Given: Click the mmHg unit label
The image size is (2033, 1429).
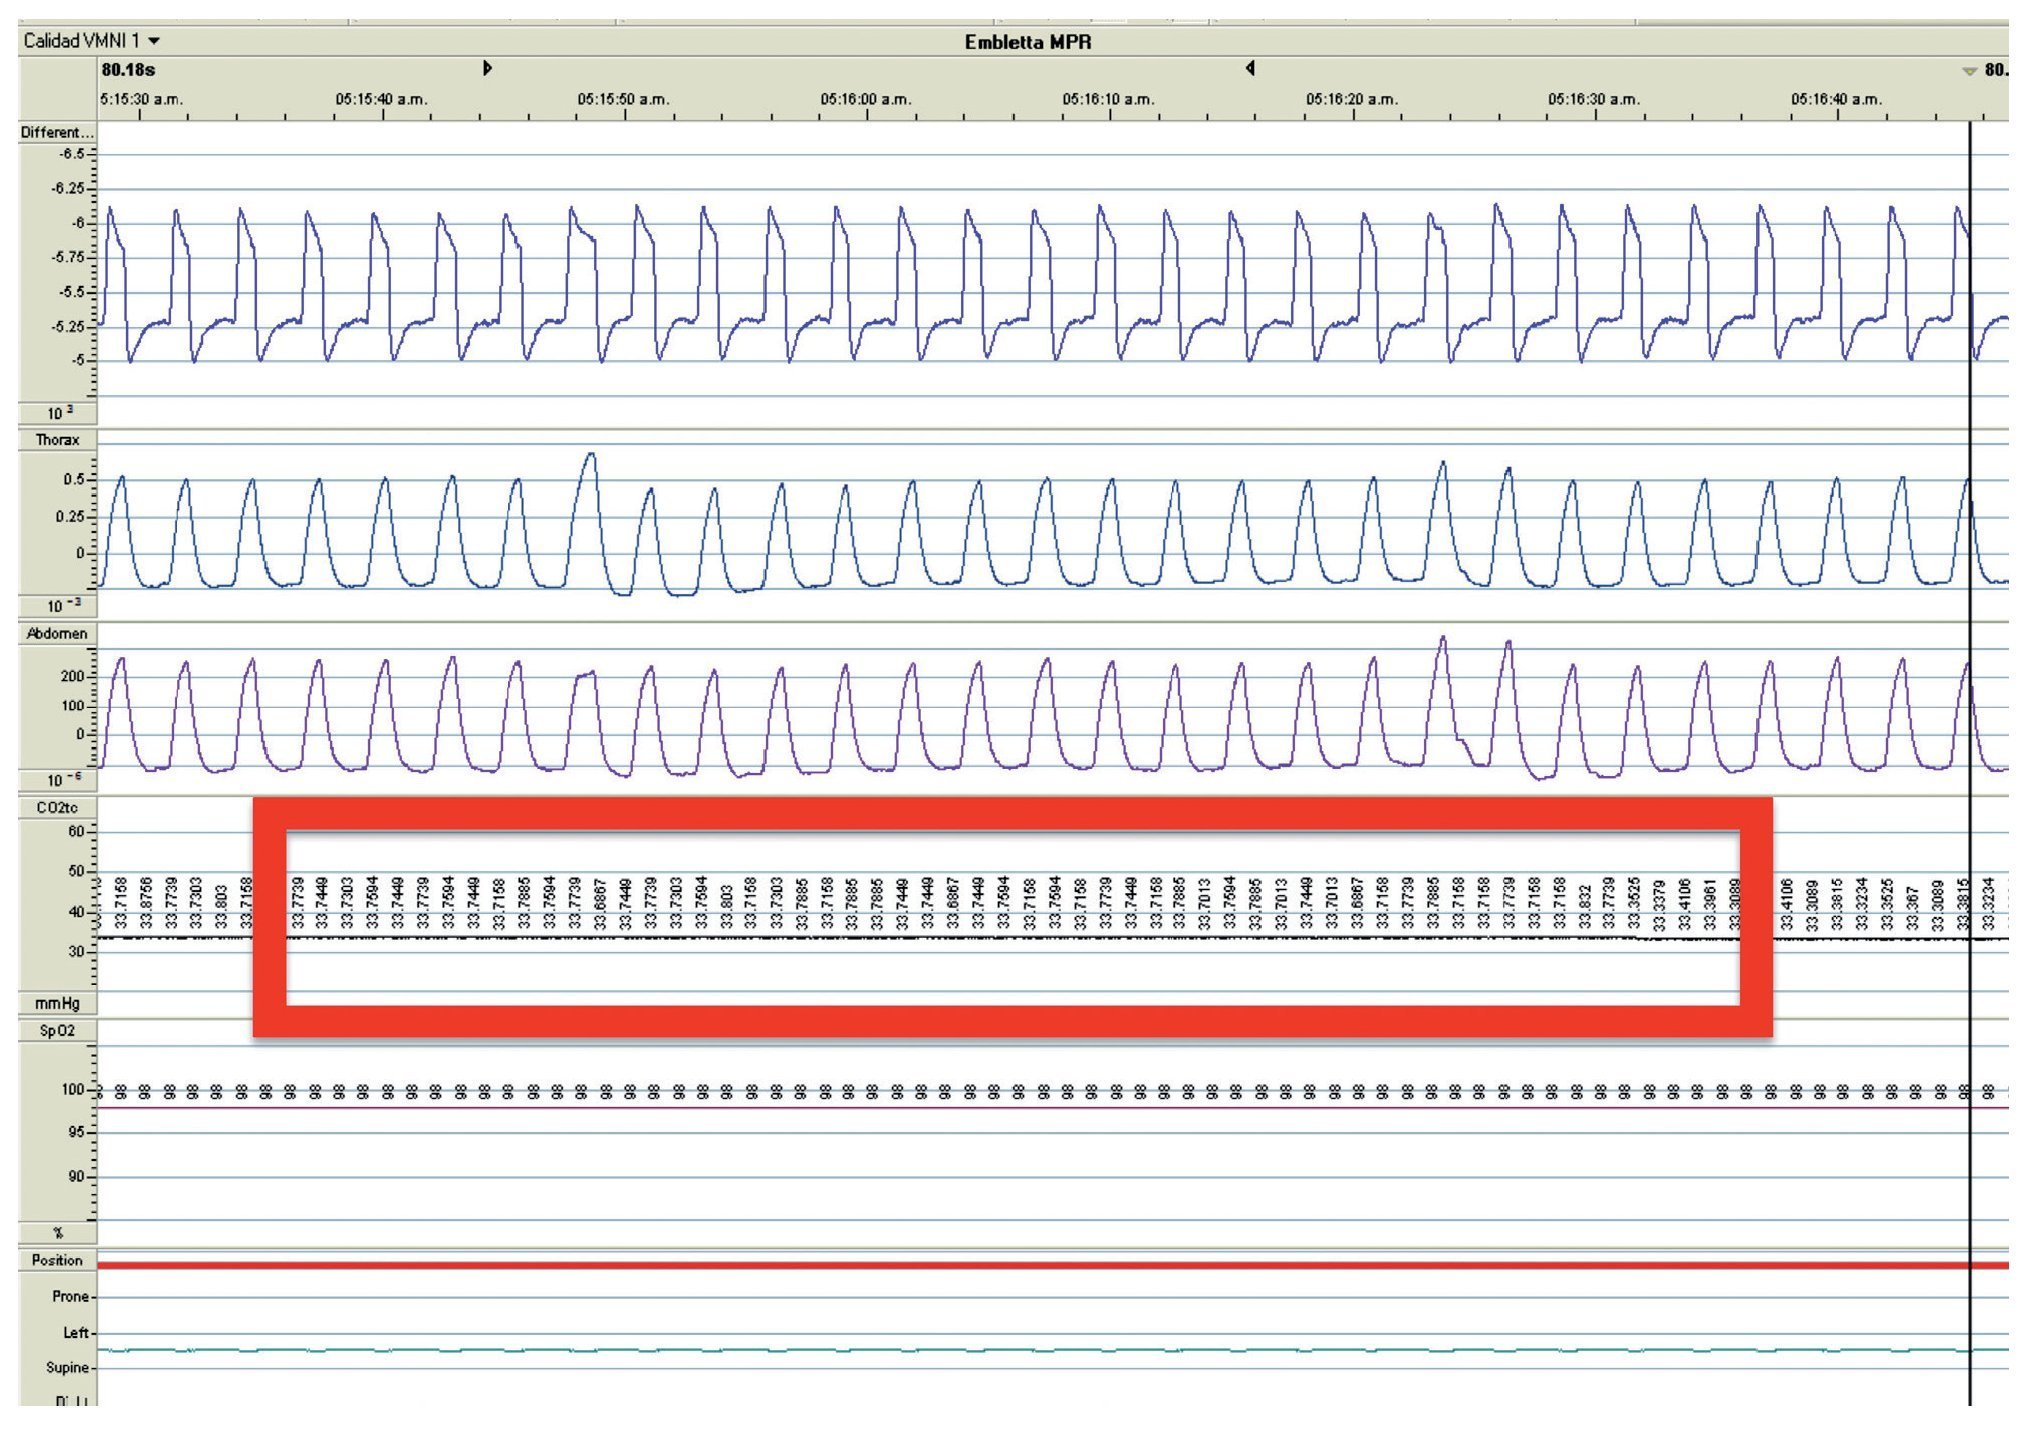Looking at the screenshot, I should tap(57, 1003).
